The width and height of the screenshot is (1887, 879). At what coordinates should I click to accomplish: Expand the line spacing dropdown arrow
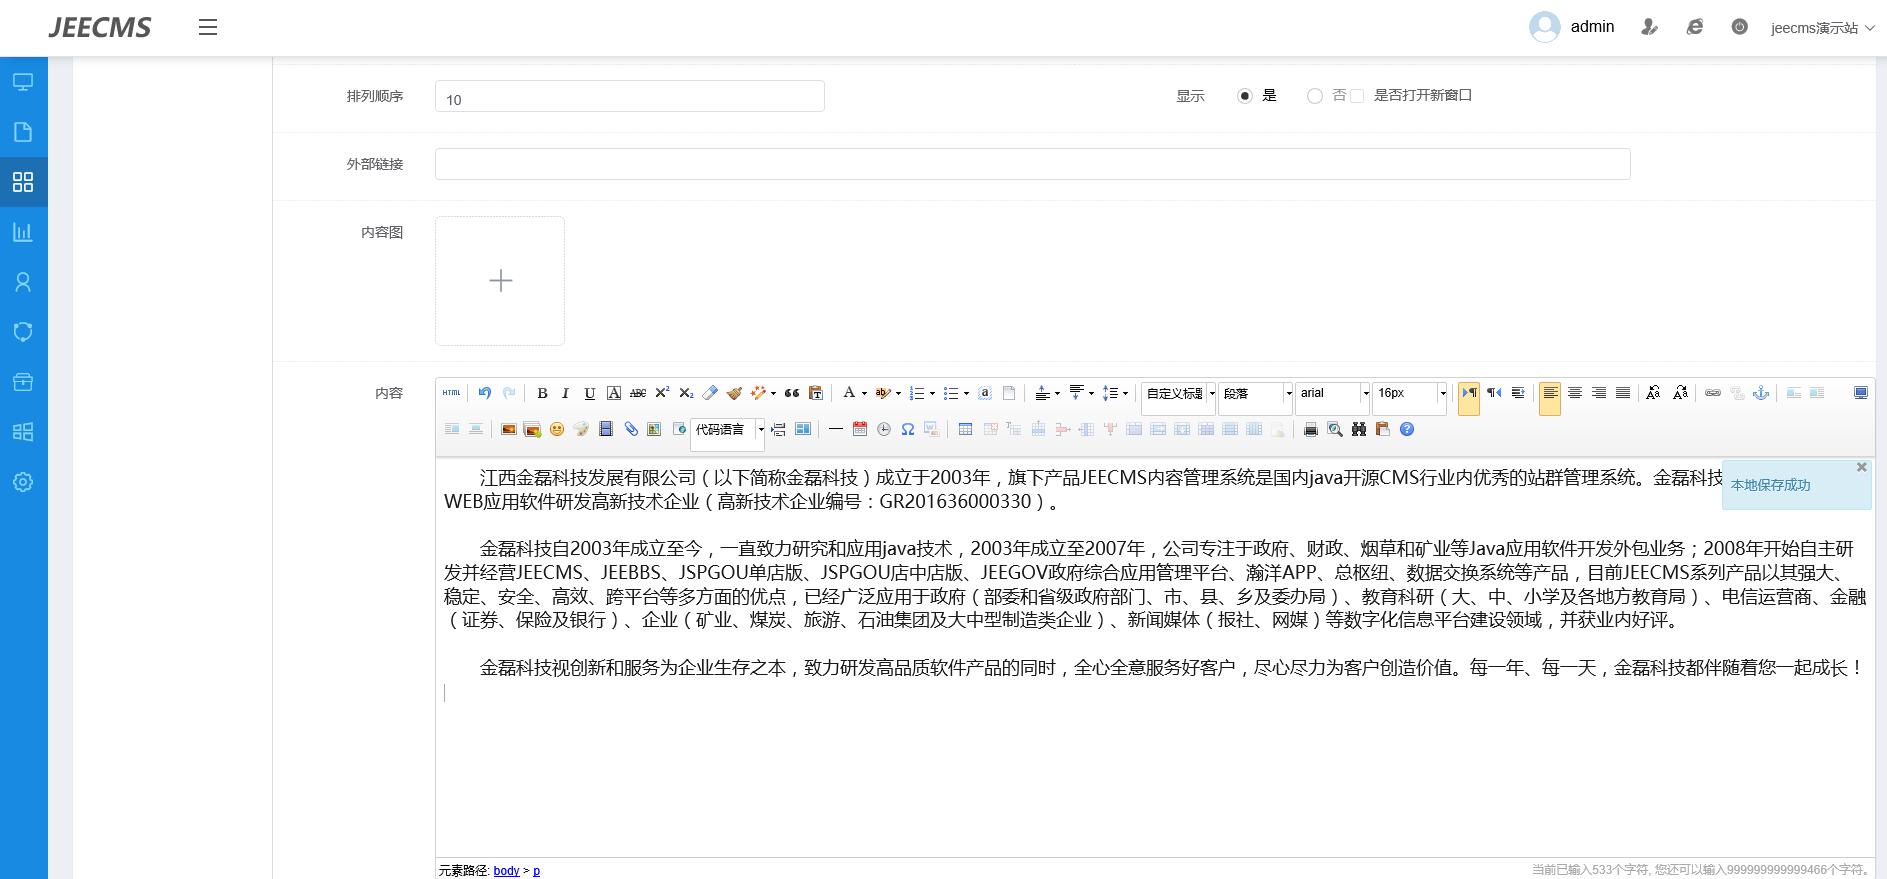click(1125, 394)
